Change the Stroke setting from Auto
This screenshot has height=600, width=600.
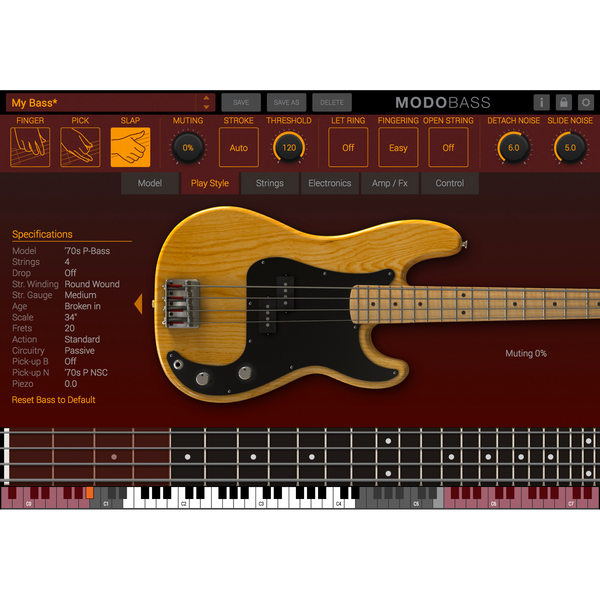pos(239,147)
